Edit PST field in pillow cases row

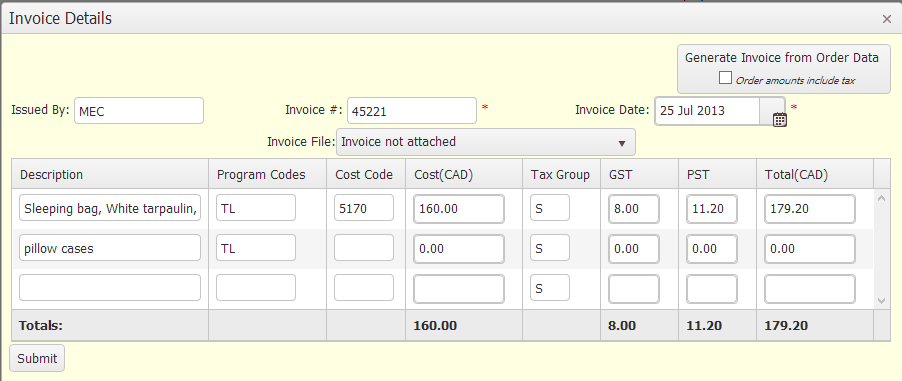click(712, 249)
